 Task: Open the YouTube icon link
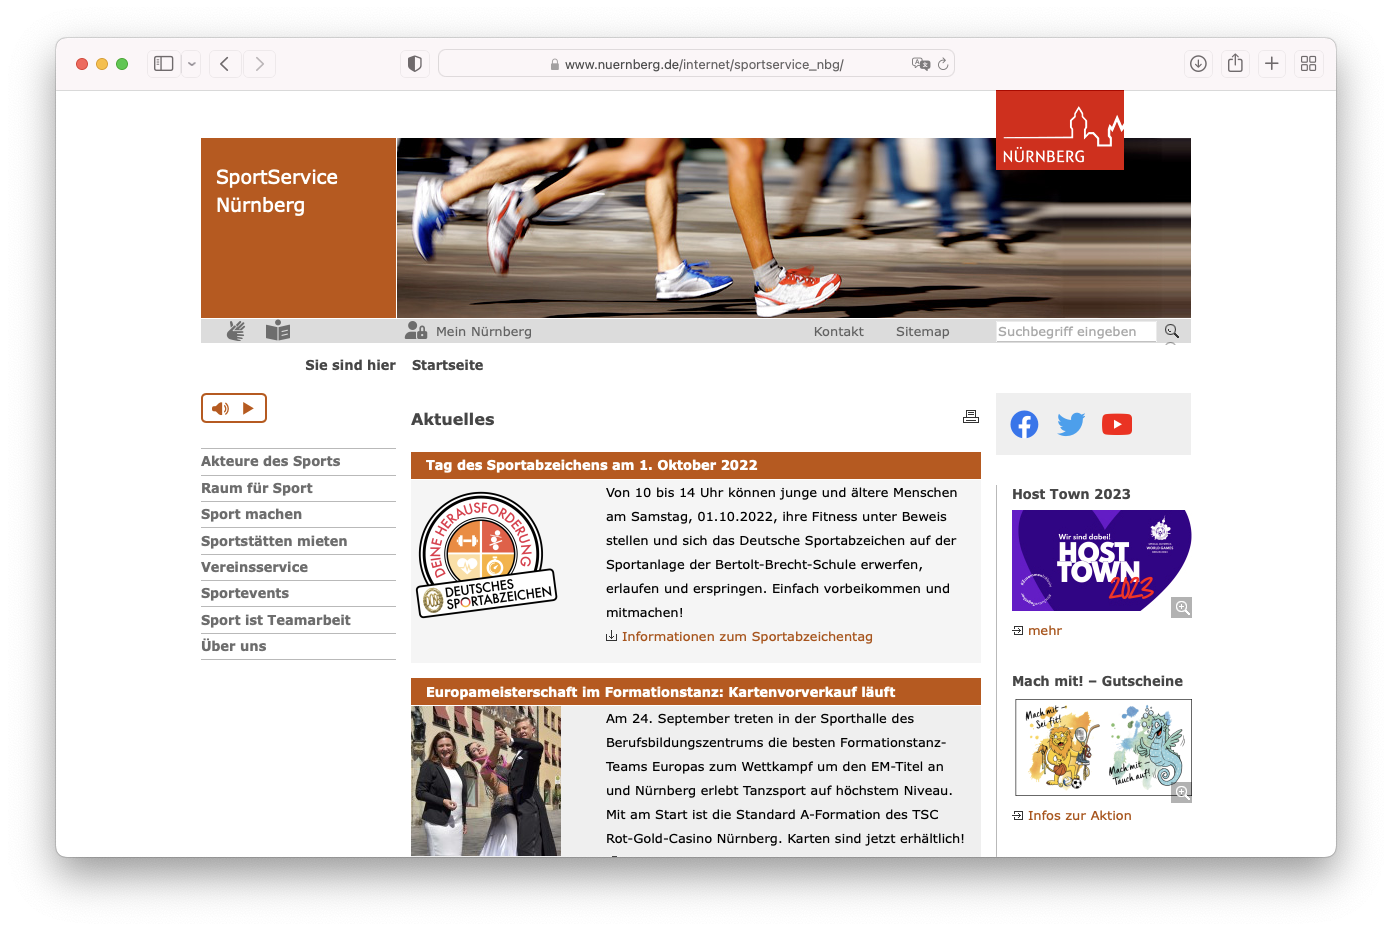point(1117,424)
